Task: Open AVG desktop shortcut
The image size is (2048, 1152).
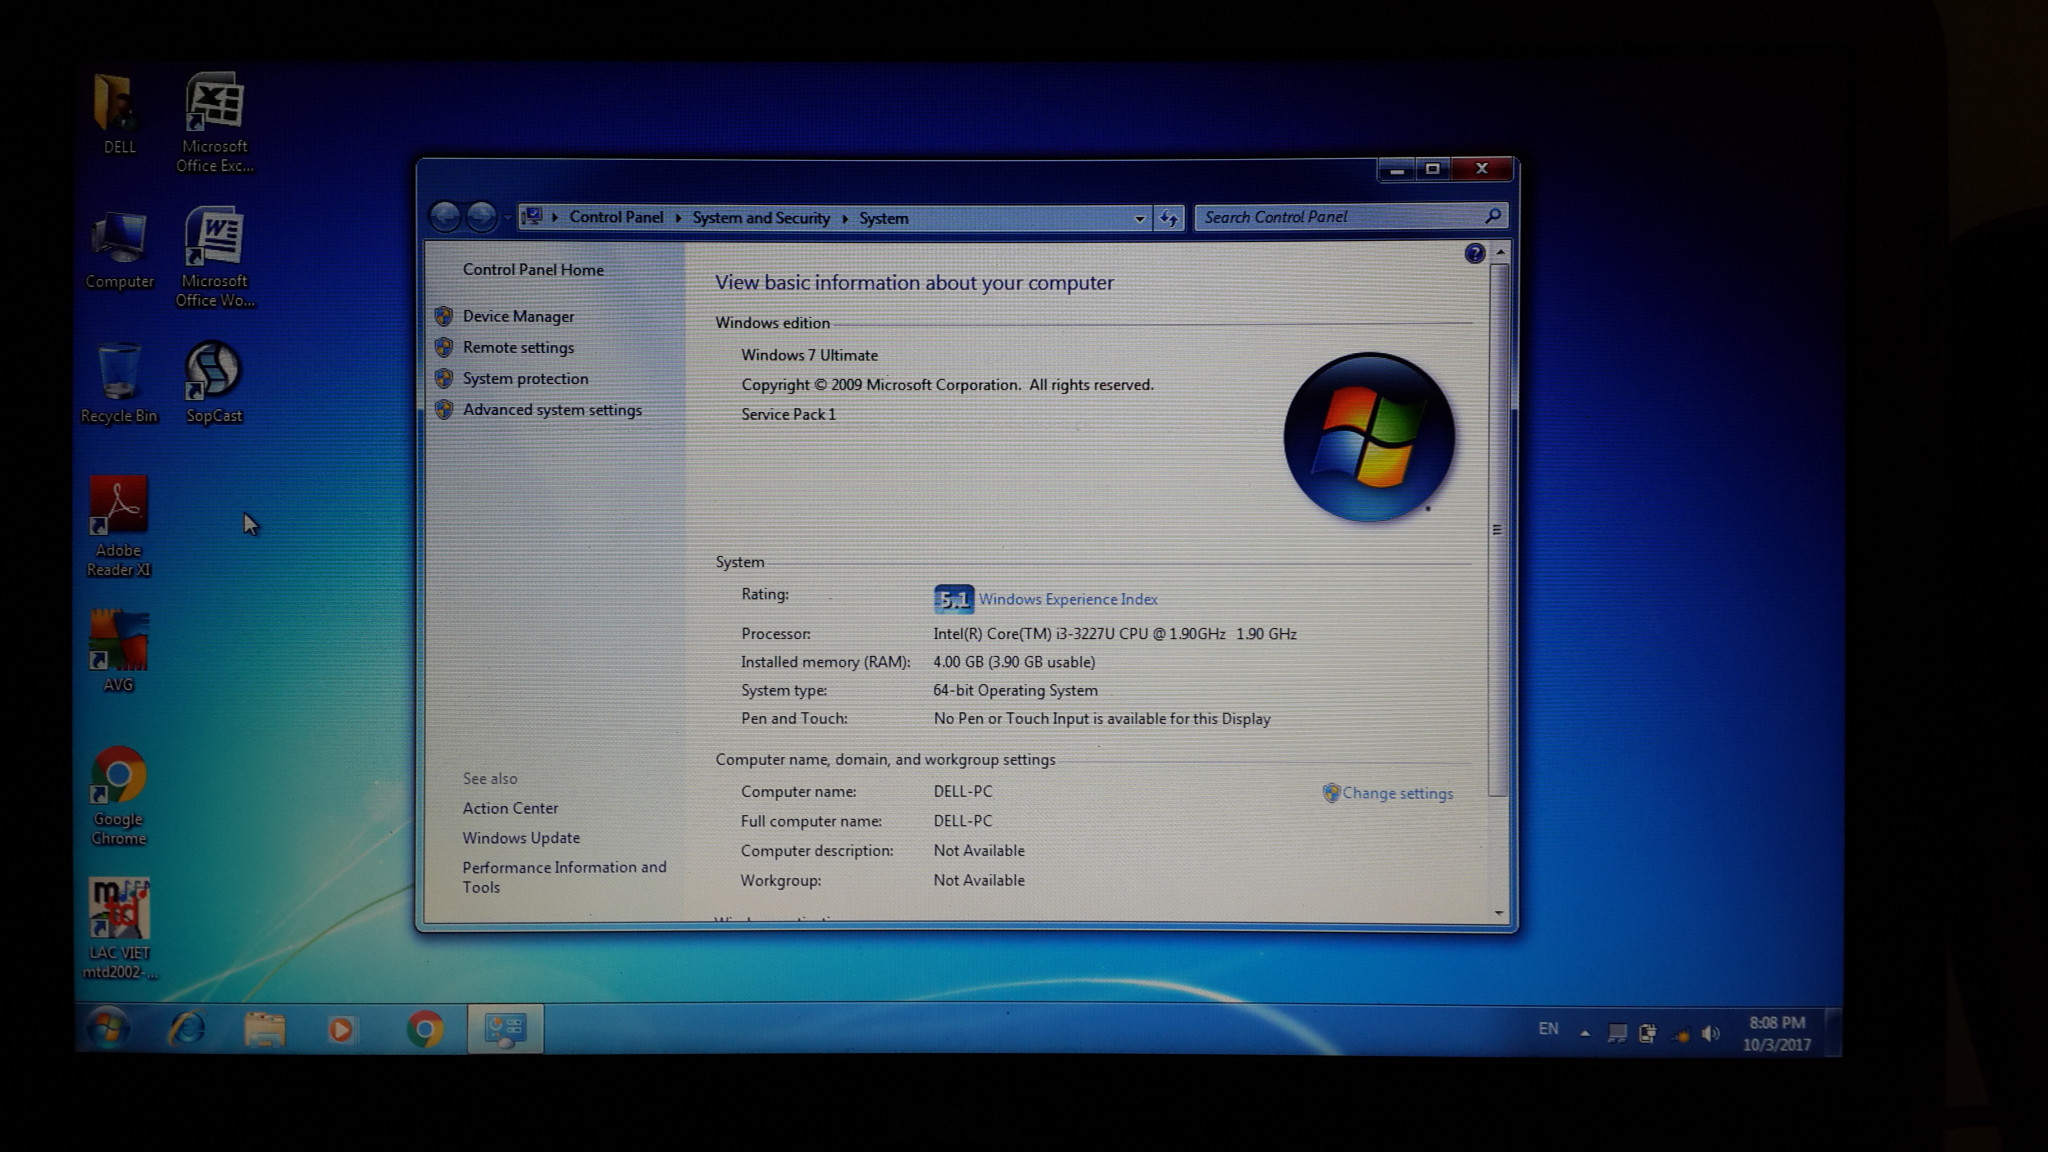Action: click(x=118, y=651)
